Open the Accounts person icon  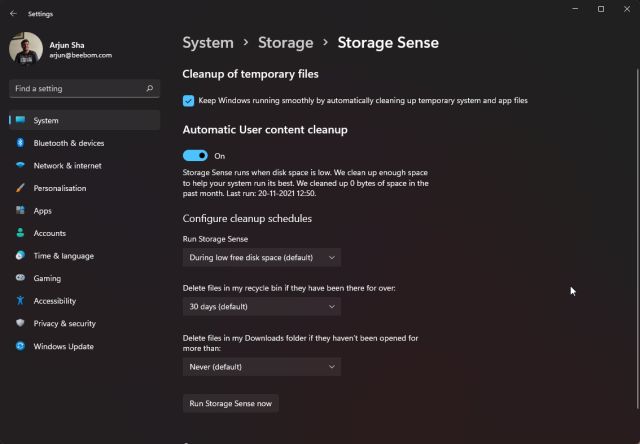[x=20, y=233]
